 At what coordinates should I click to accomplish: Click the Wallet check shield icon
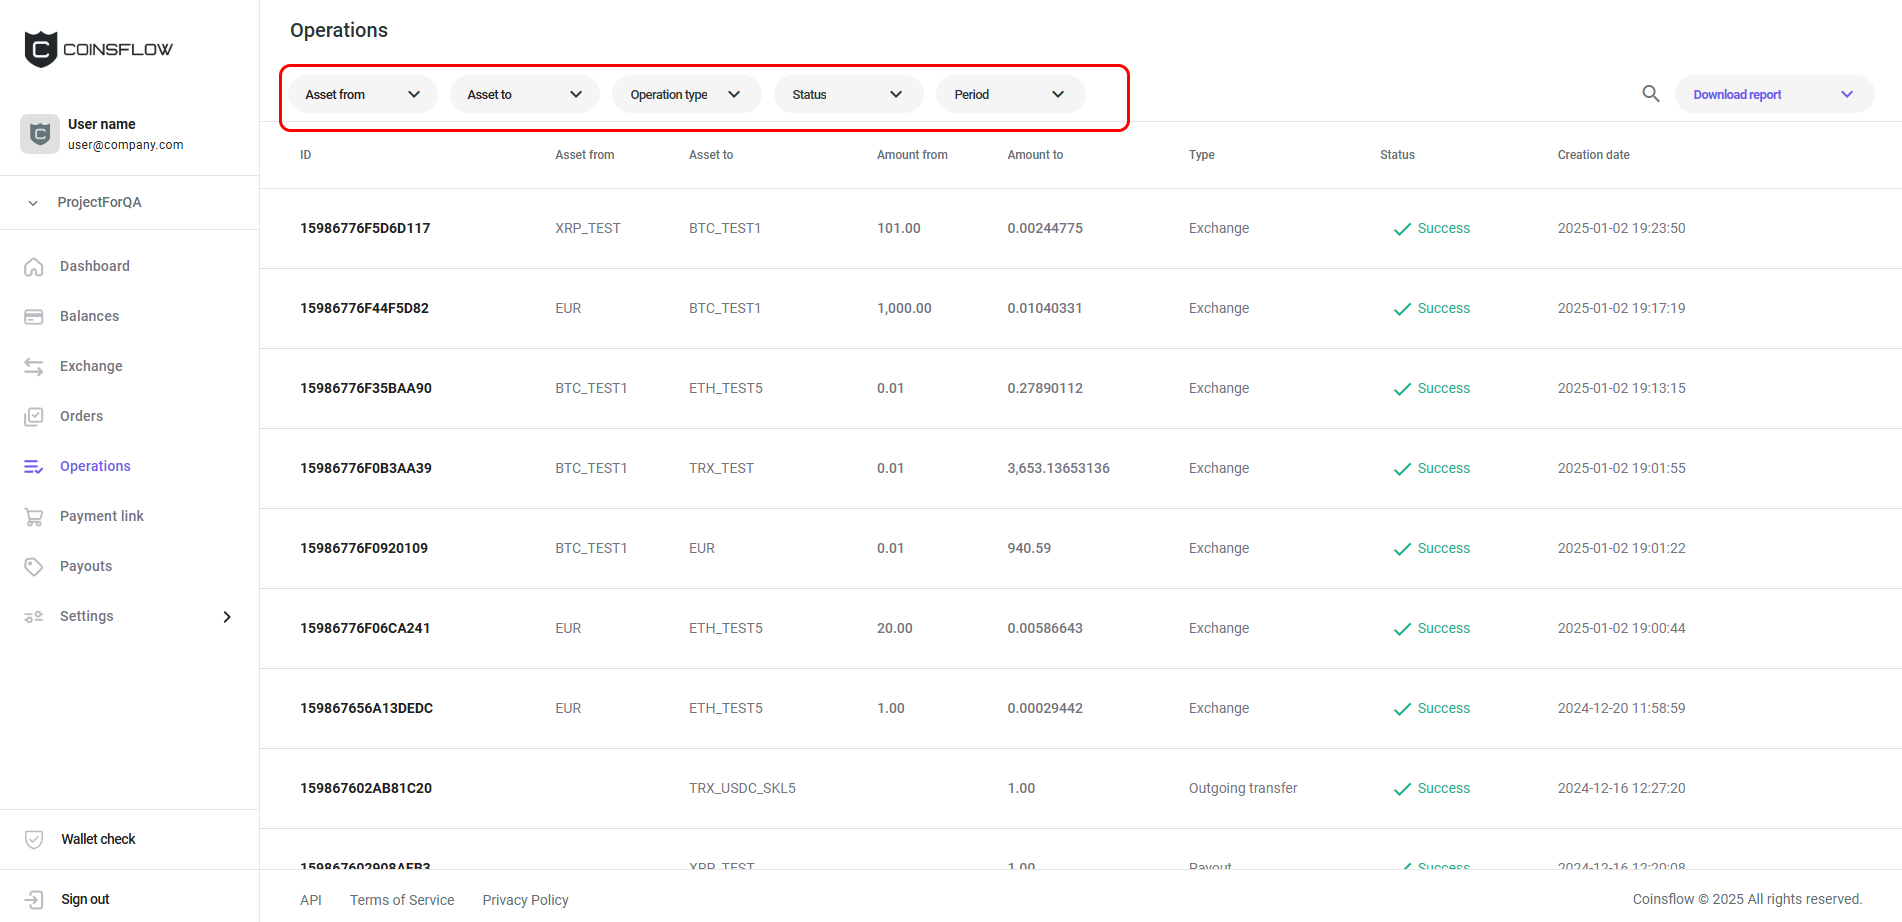coord(34,840)
